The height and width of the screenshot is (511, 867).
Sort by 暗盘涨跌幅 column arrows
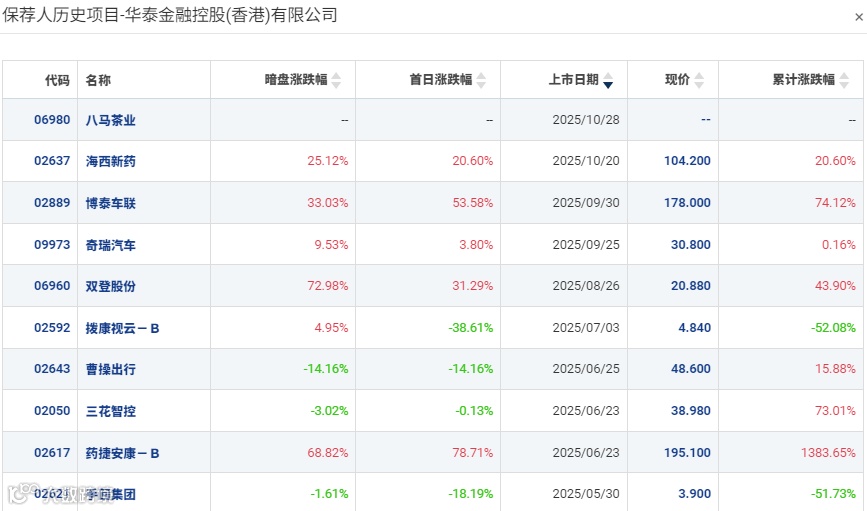[x=336, y=80]
